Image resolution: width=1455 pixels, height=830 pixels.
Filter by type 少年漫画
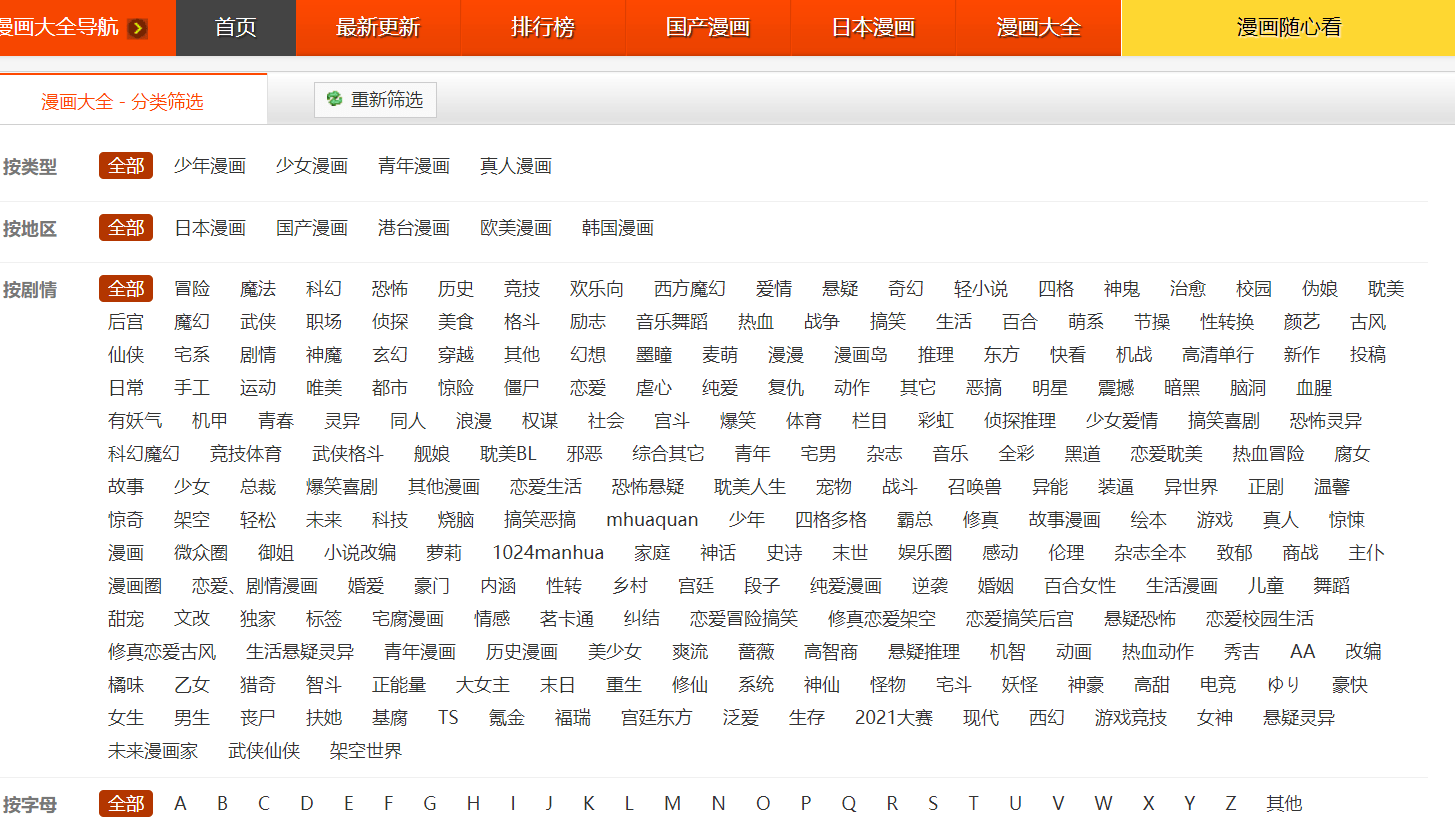point(209,166)
